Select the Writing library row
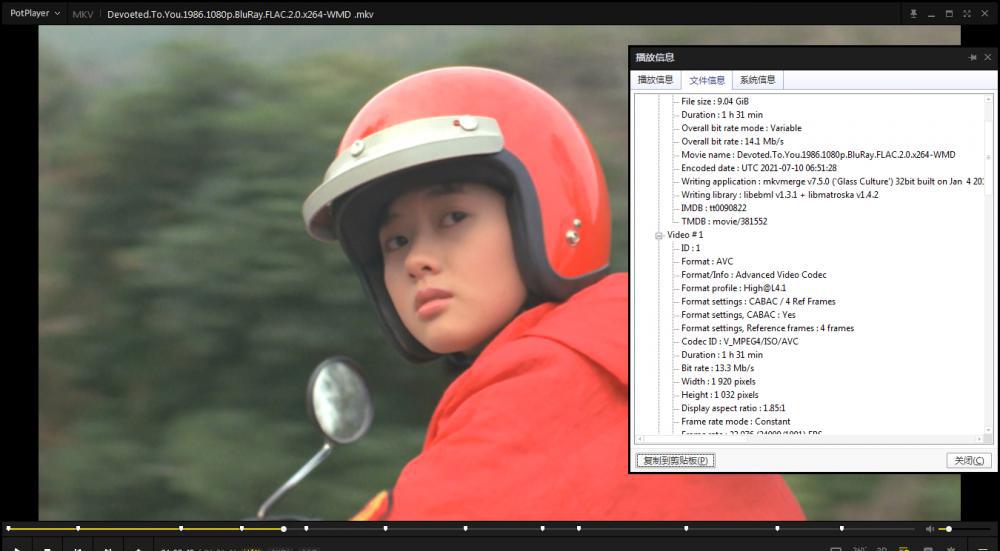This screenshot has width=1000, height=551. coord(779,195)
